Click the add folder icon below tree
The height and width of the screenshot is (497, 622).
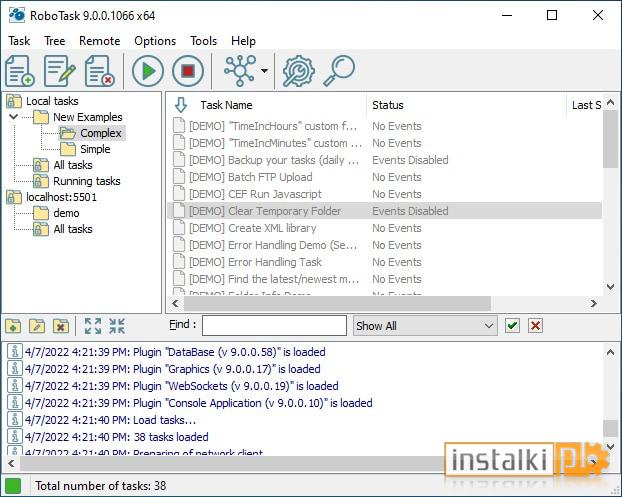click(13, 326)
